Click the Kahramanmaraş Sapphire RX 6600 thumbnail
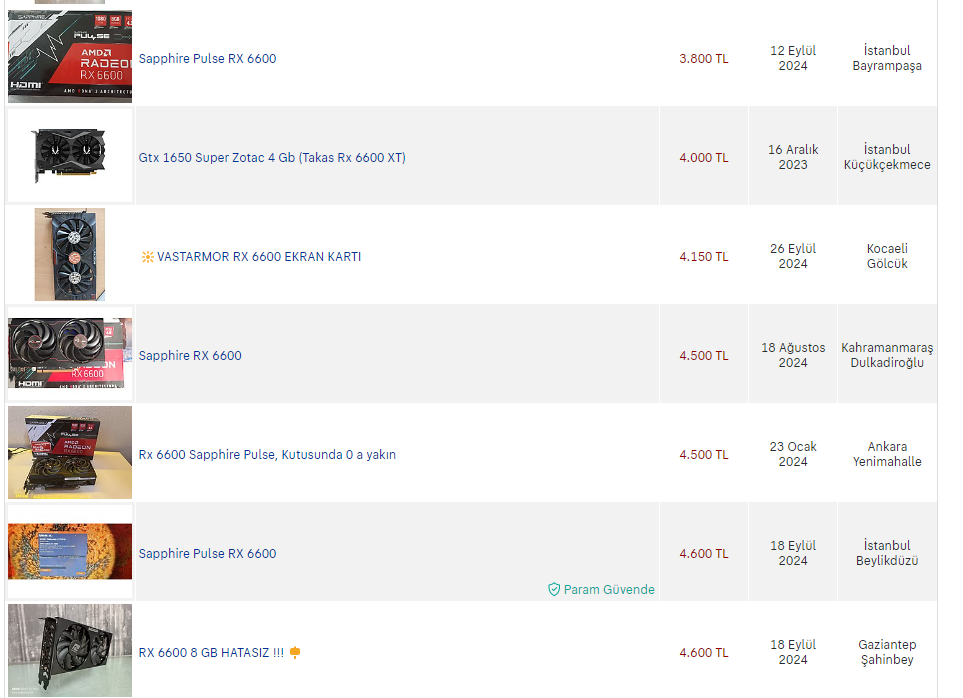This screenshot has width=963, height=698. [70, 353]
